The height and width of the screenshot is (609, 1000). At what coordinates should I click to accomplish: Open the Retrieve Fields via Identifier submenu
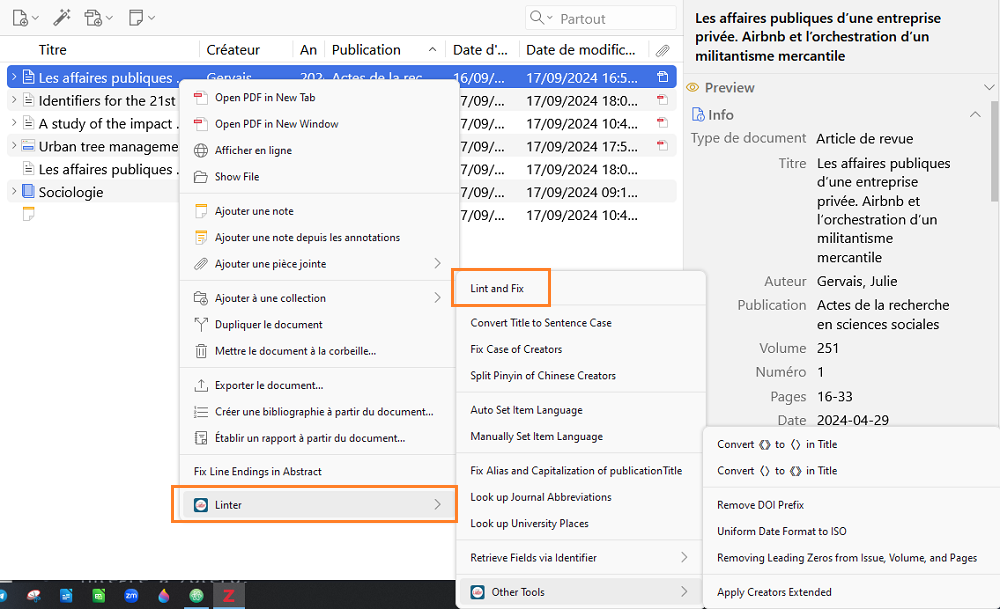(580, 557)
